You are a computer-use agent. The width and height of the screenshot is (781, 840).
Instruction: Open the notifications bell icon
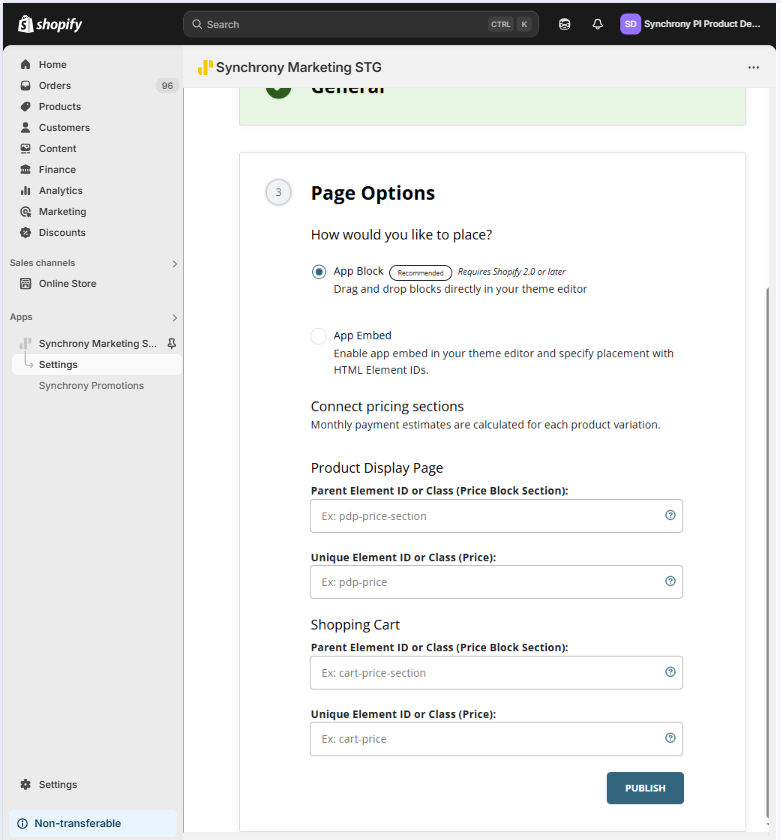coord(598,24)
